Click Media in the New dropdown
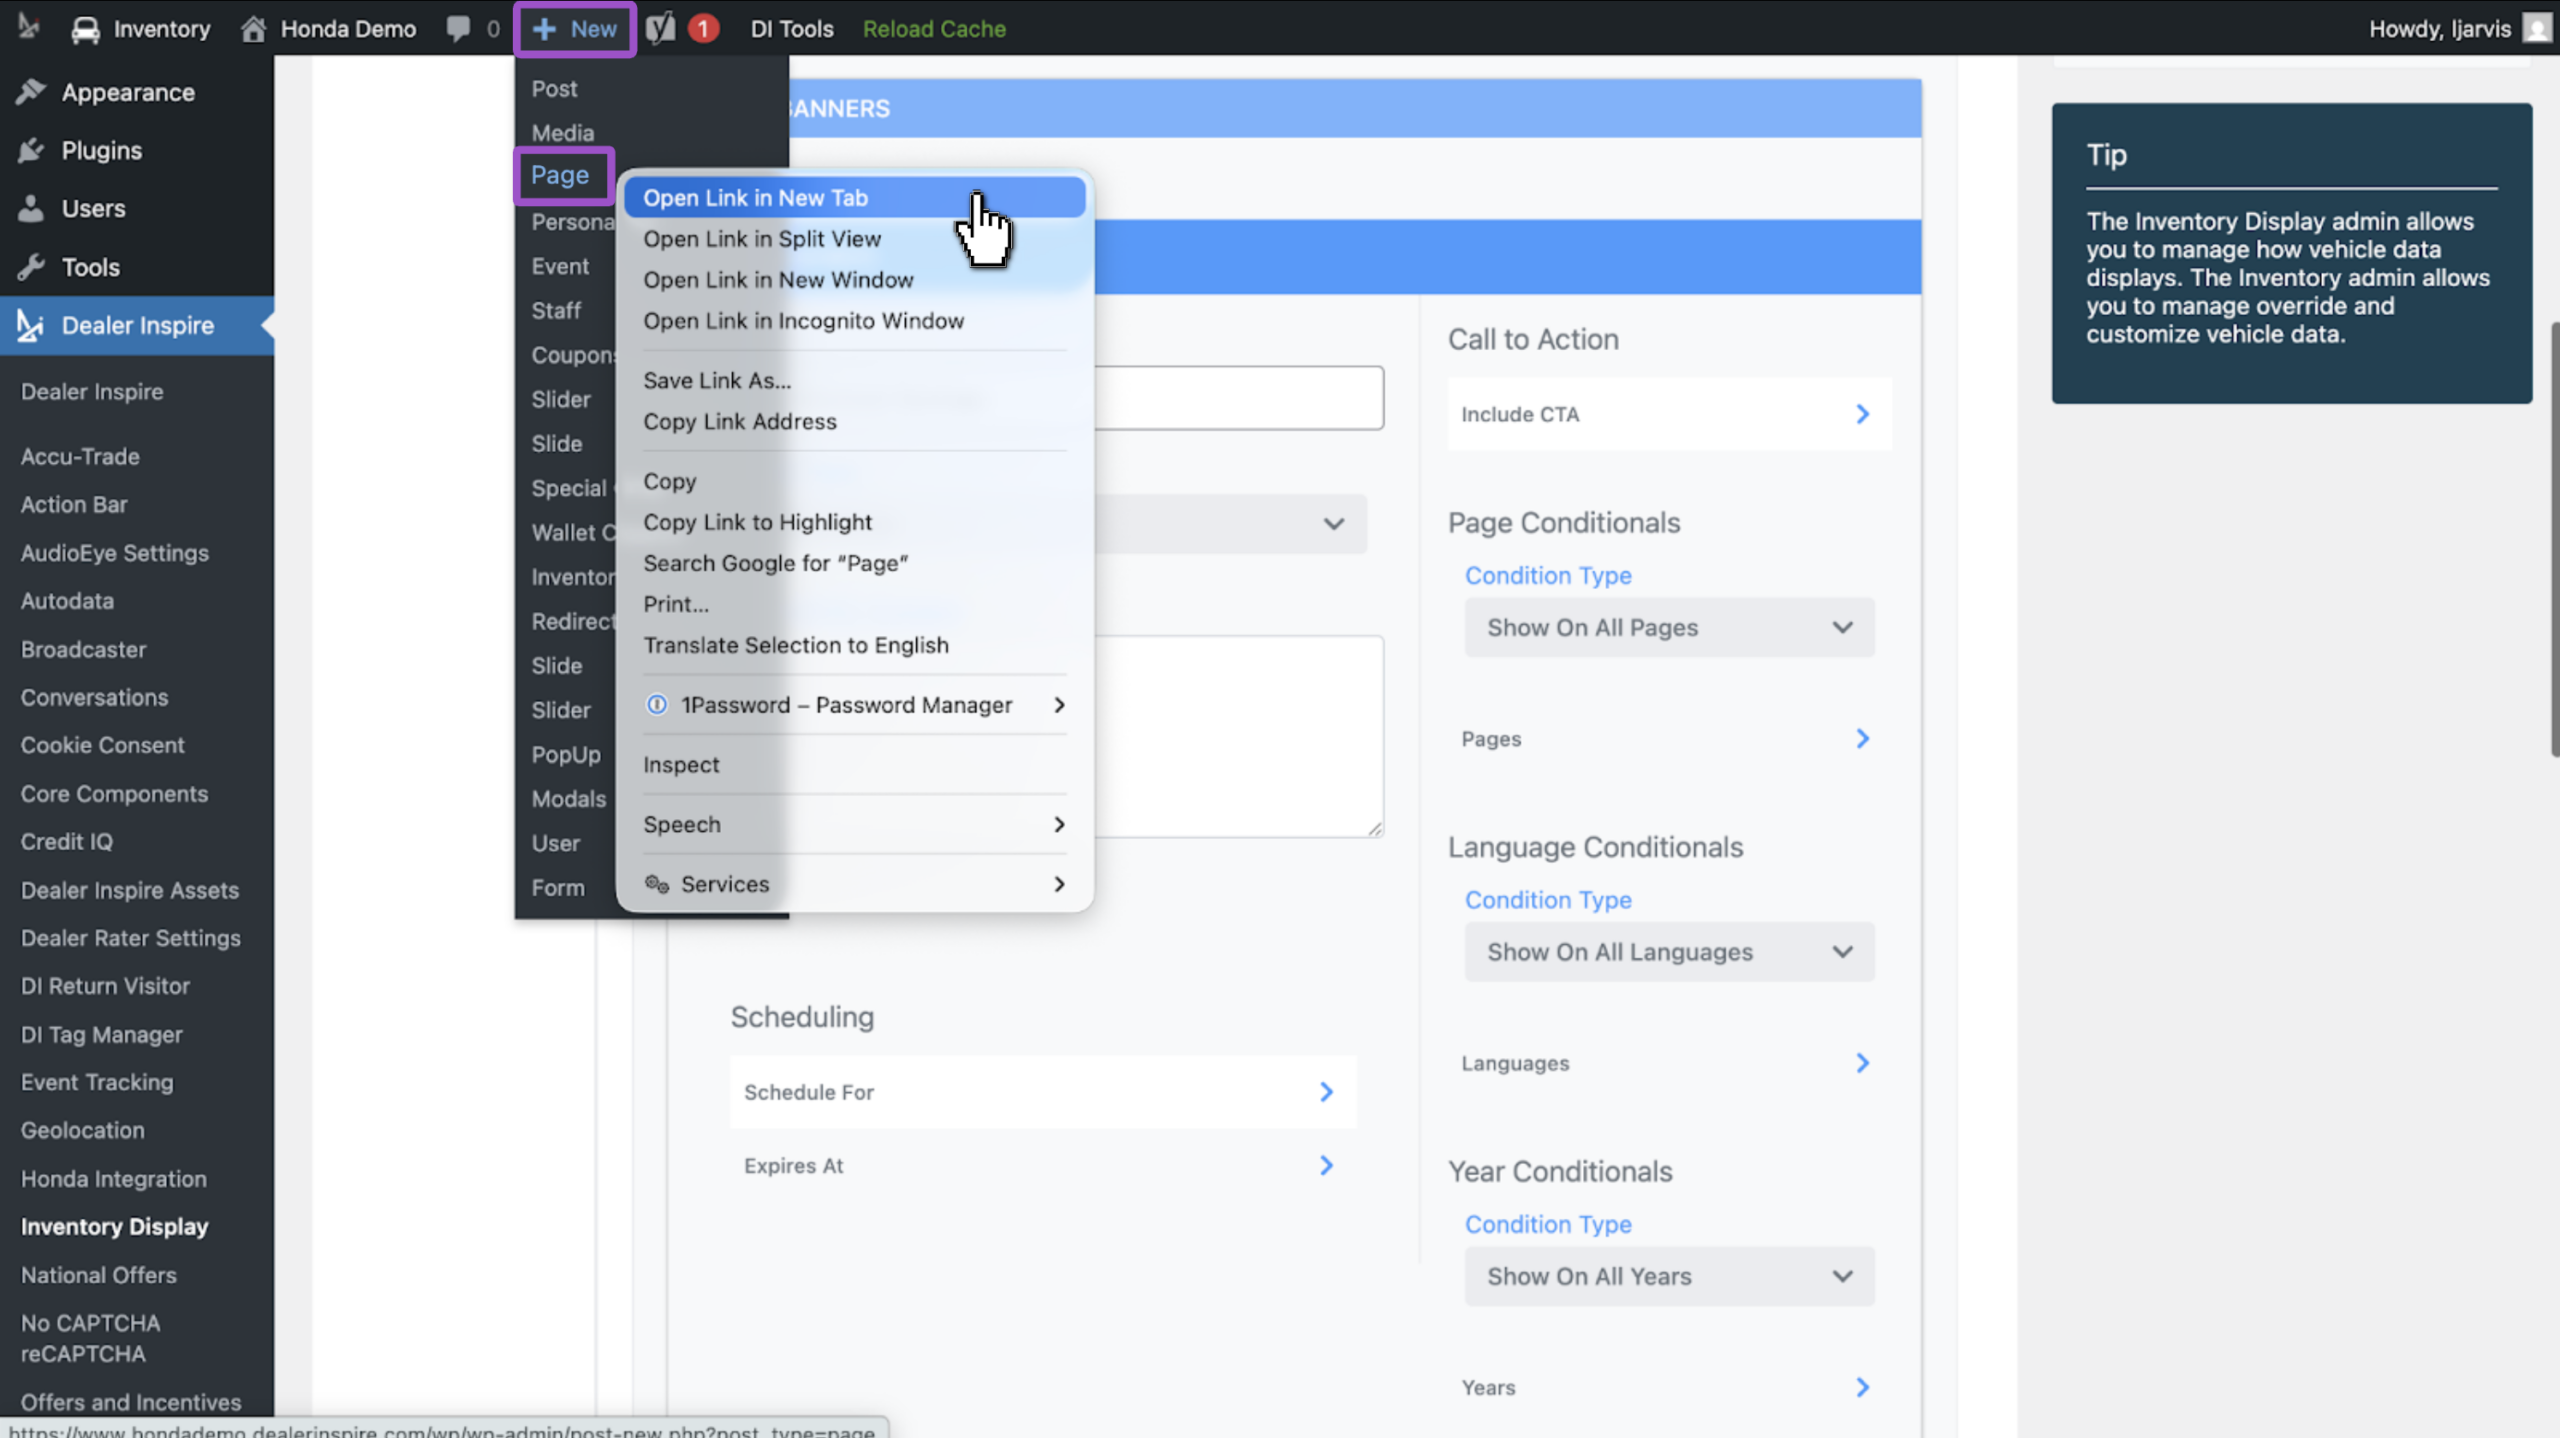 [563, 133]
